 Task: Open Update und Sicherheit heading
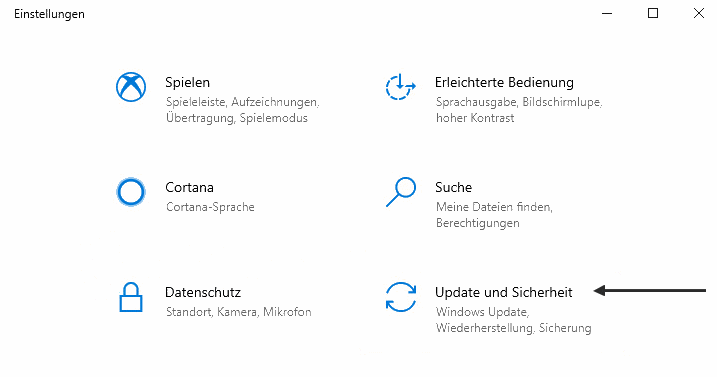pyautogui.click(x=503, y=292)
